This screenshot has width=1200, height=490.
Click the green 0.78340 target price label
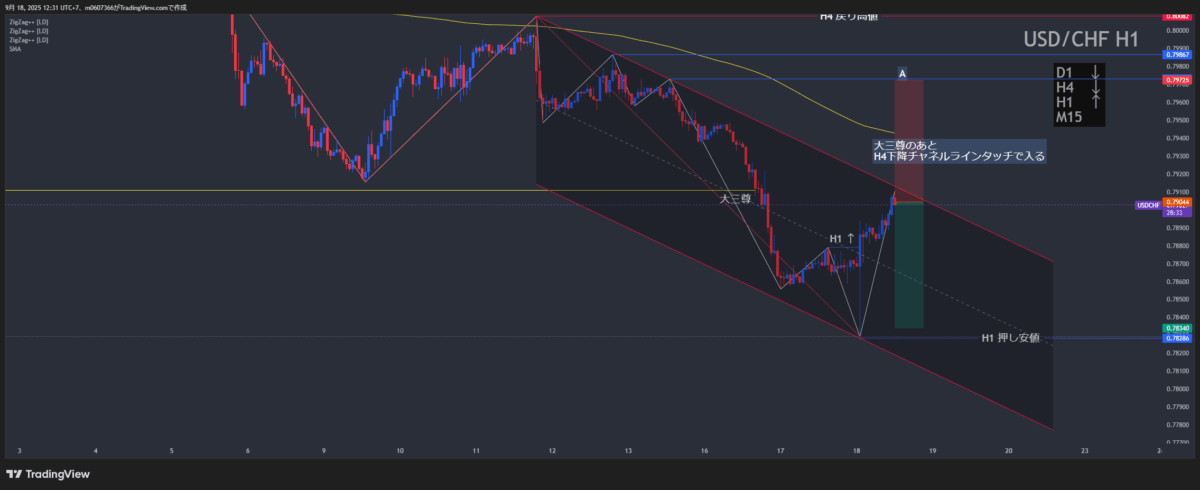tap(1175, 328)
